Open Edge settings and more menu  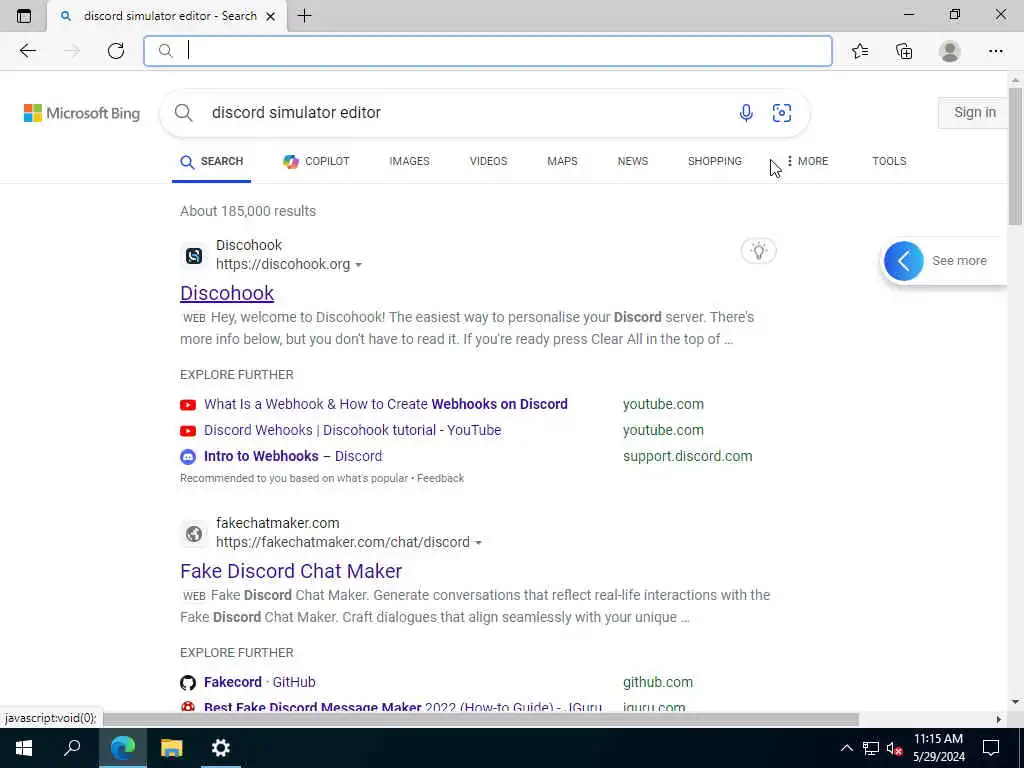coord(995,51)
